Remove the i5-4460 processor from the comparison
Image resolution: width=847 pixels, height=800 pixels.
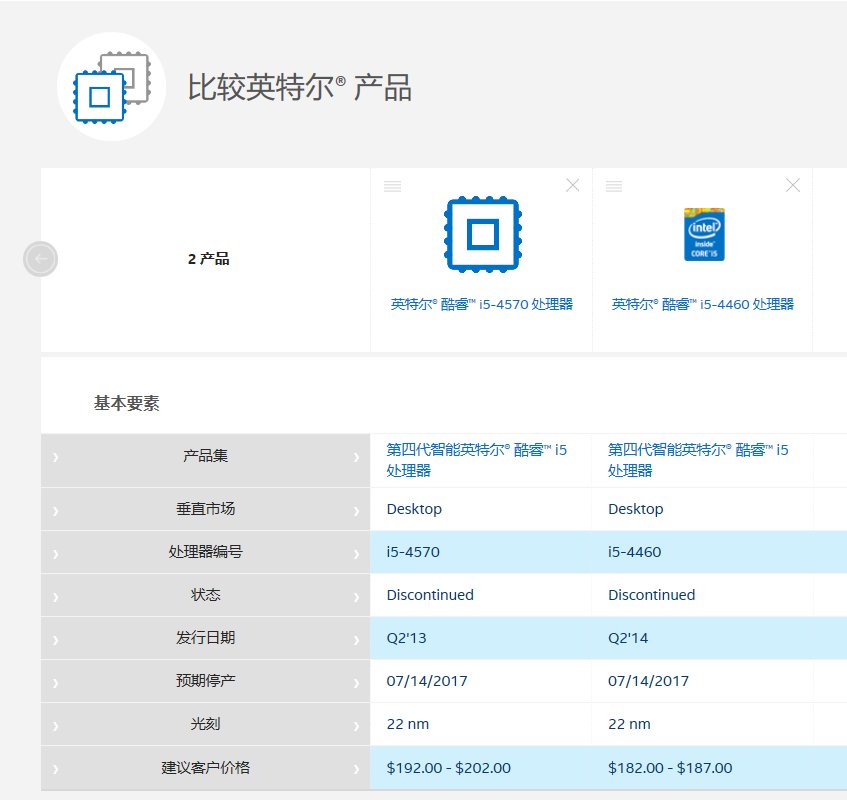click(792, 184)
